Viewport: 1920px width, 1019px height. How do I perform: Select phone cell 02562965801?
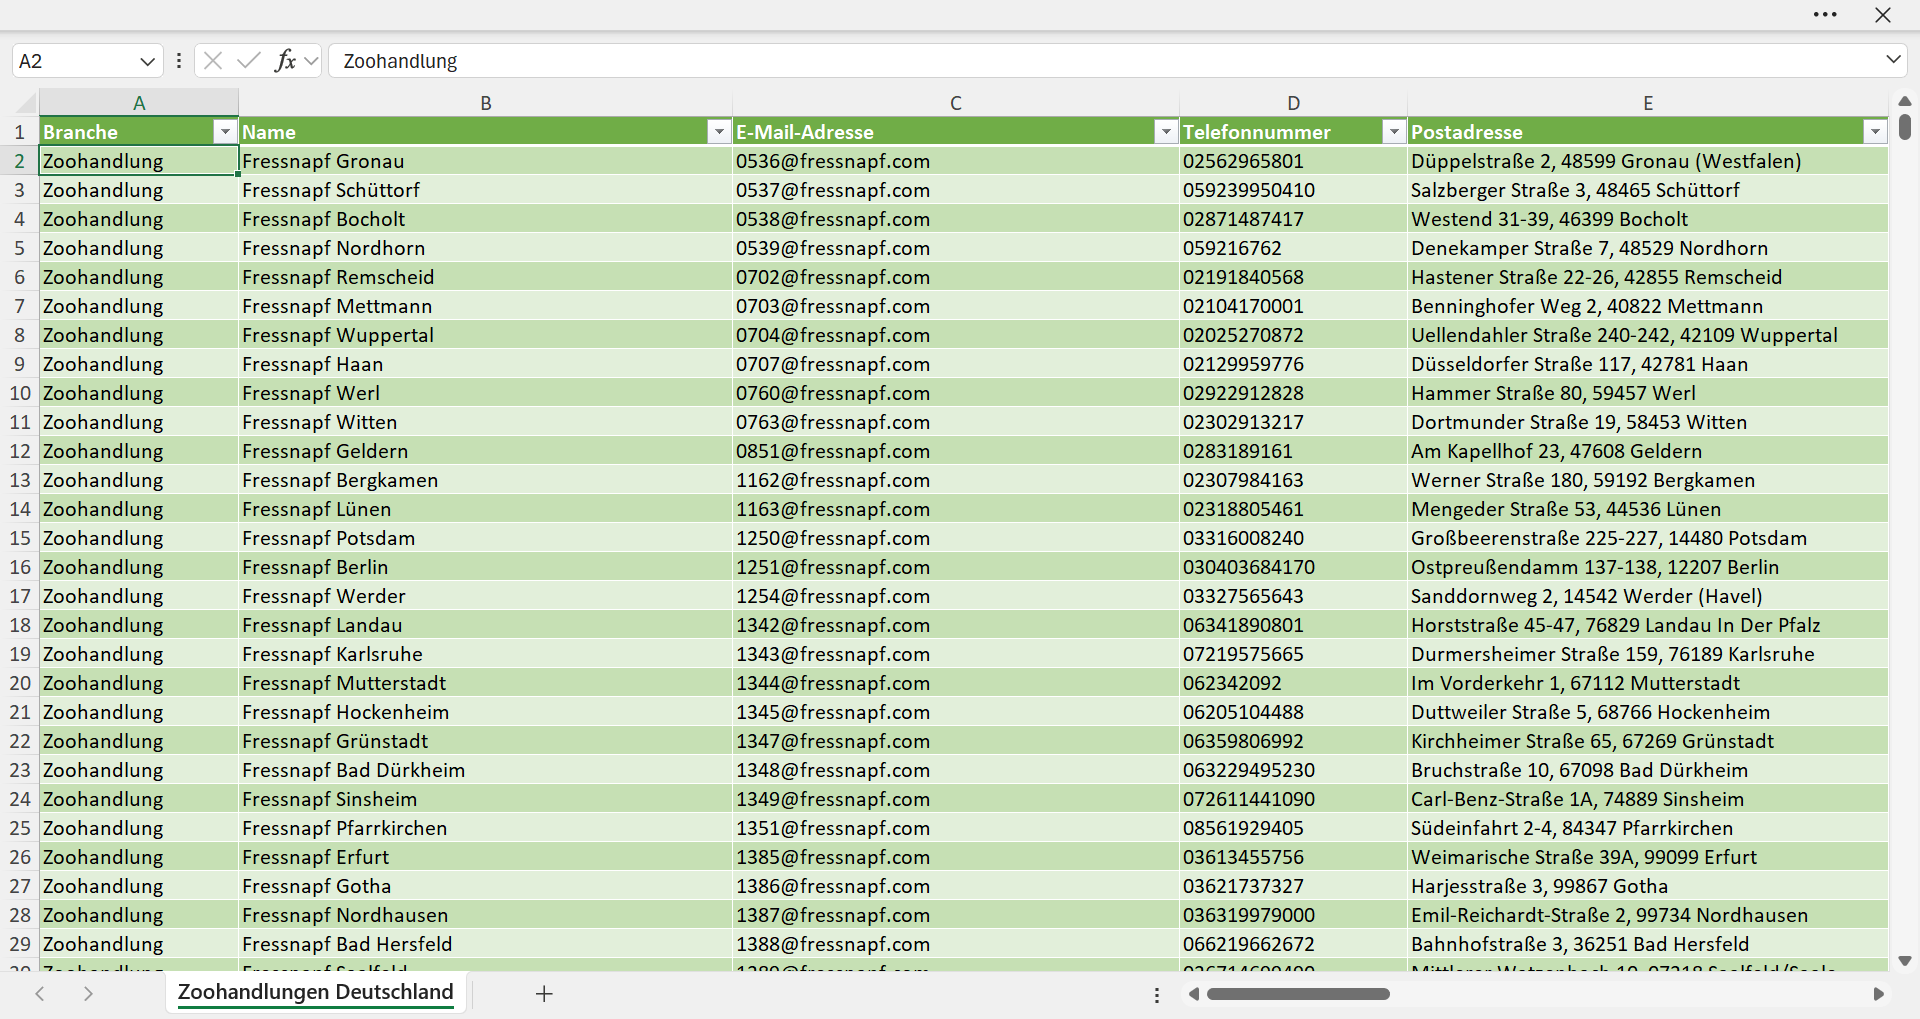[x=1293, y=161]
